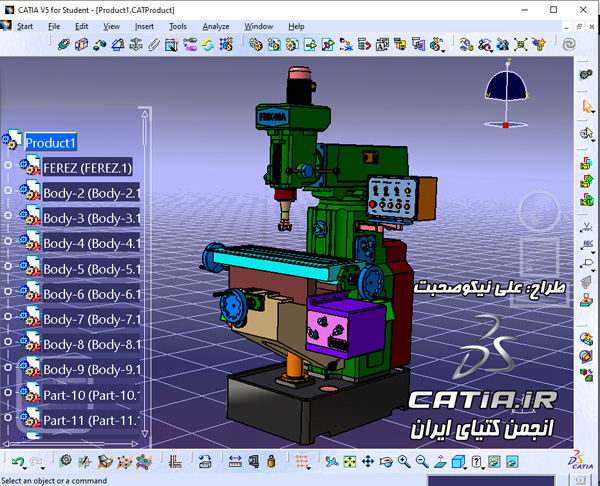Click the Fit All In icon

tap(349, 462)
